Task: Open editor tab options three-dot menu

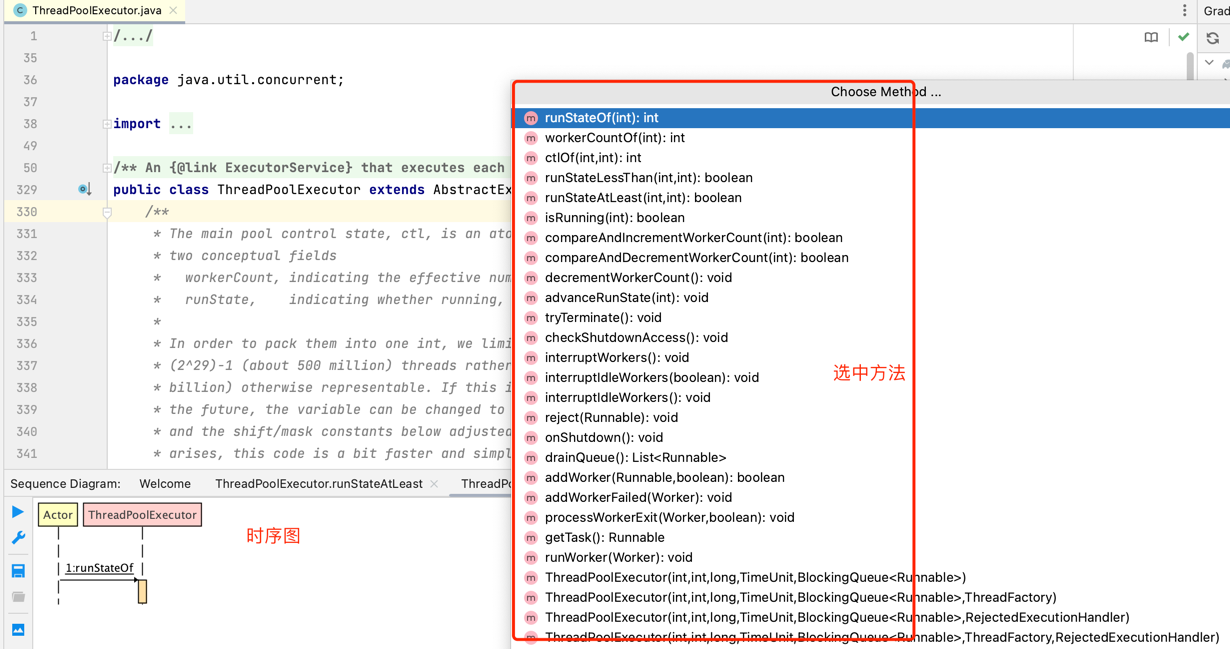Action: 1185,10
